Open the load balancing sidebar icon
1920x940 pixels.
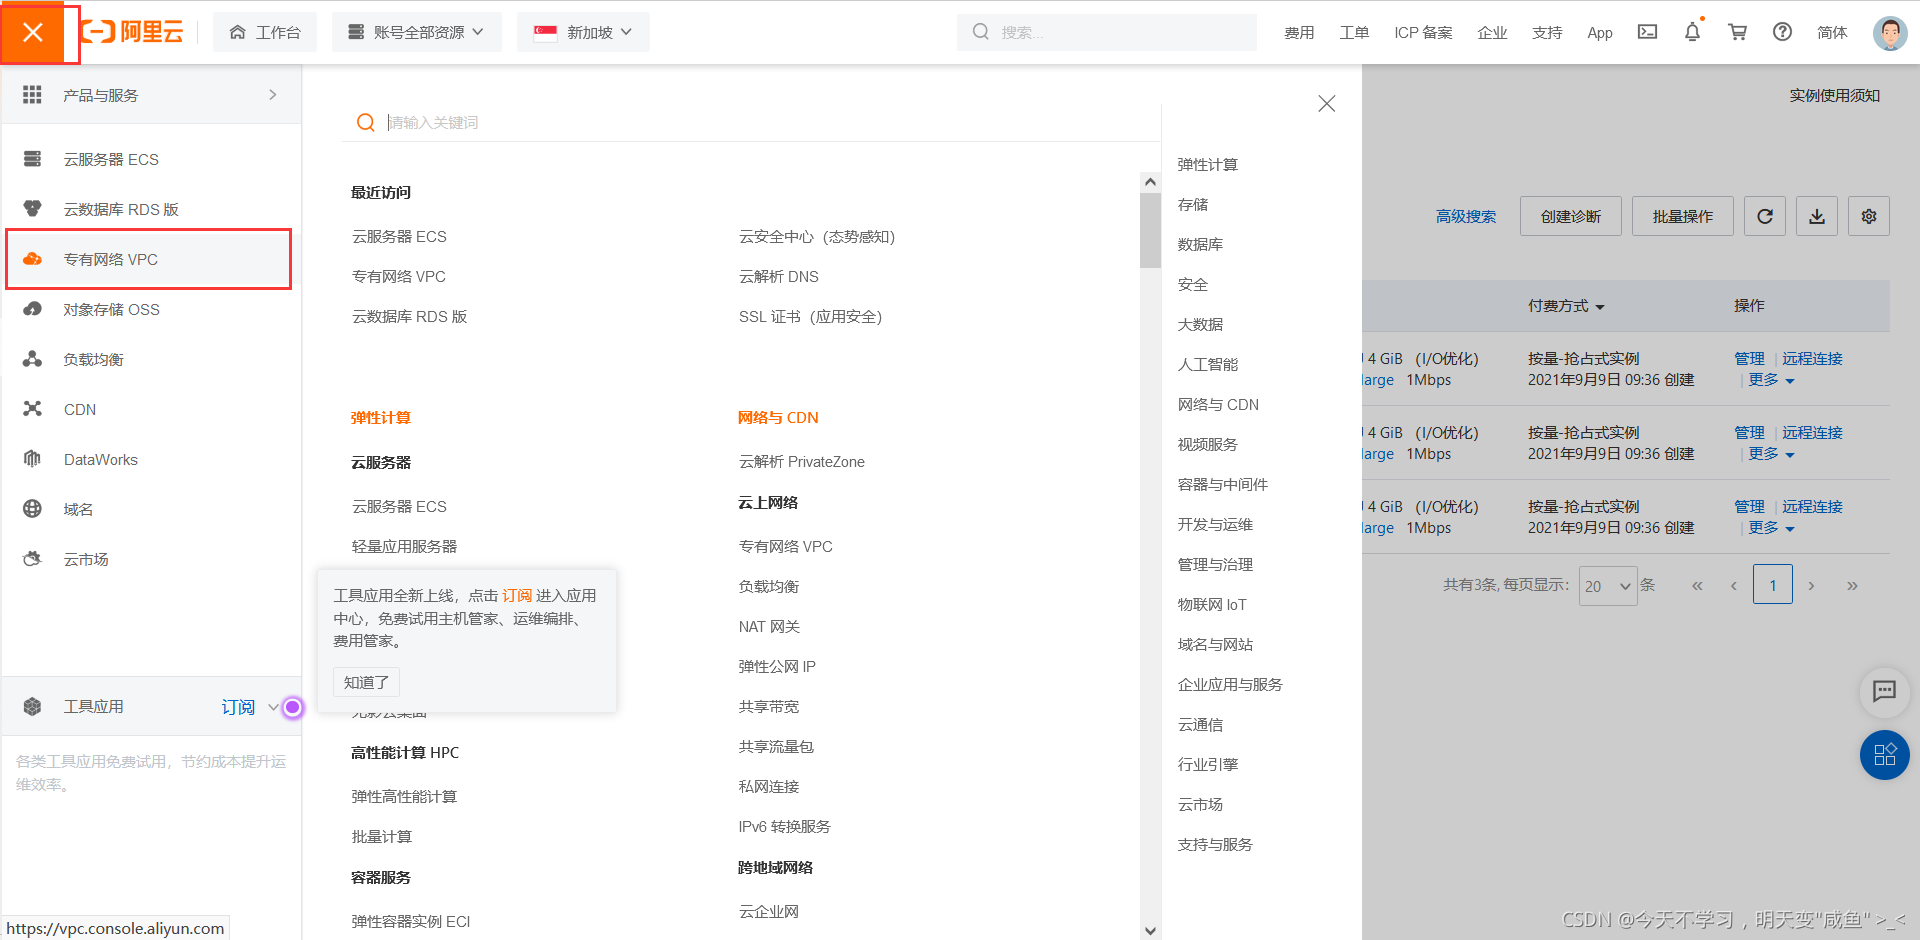point(32,359)
